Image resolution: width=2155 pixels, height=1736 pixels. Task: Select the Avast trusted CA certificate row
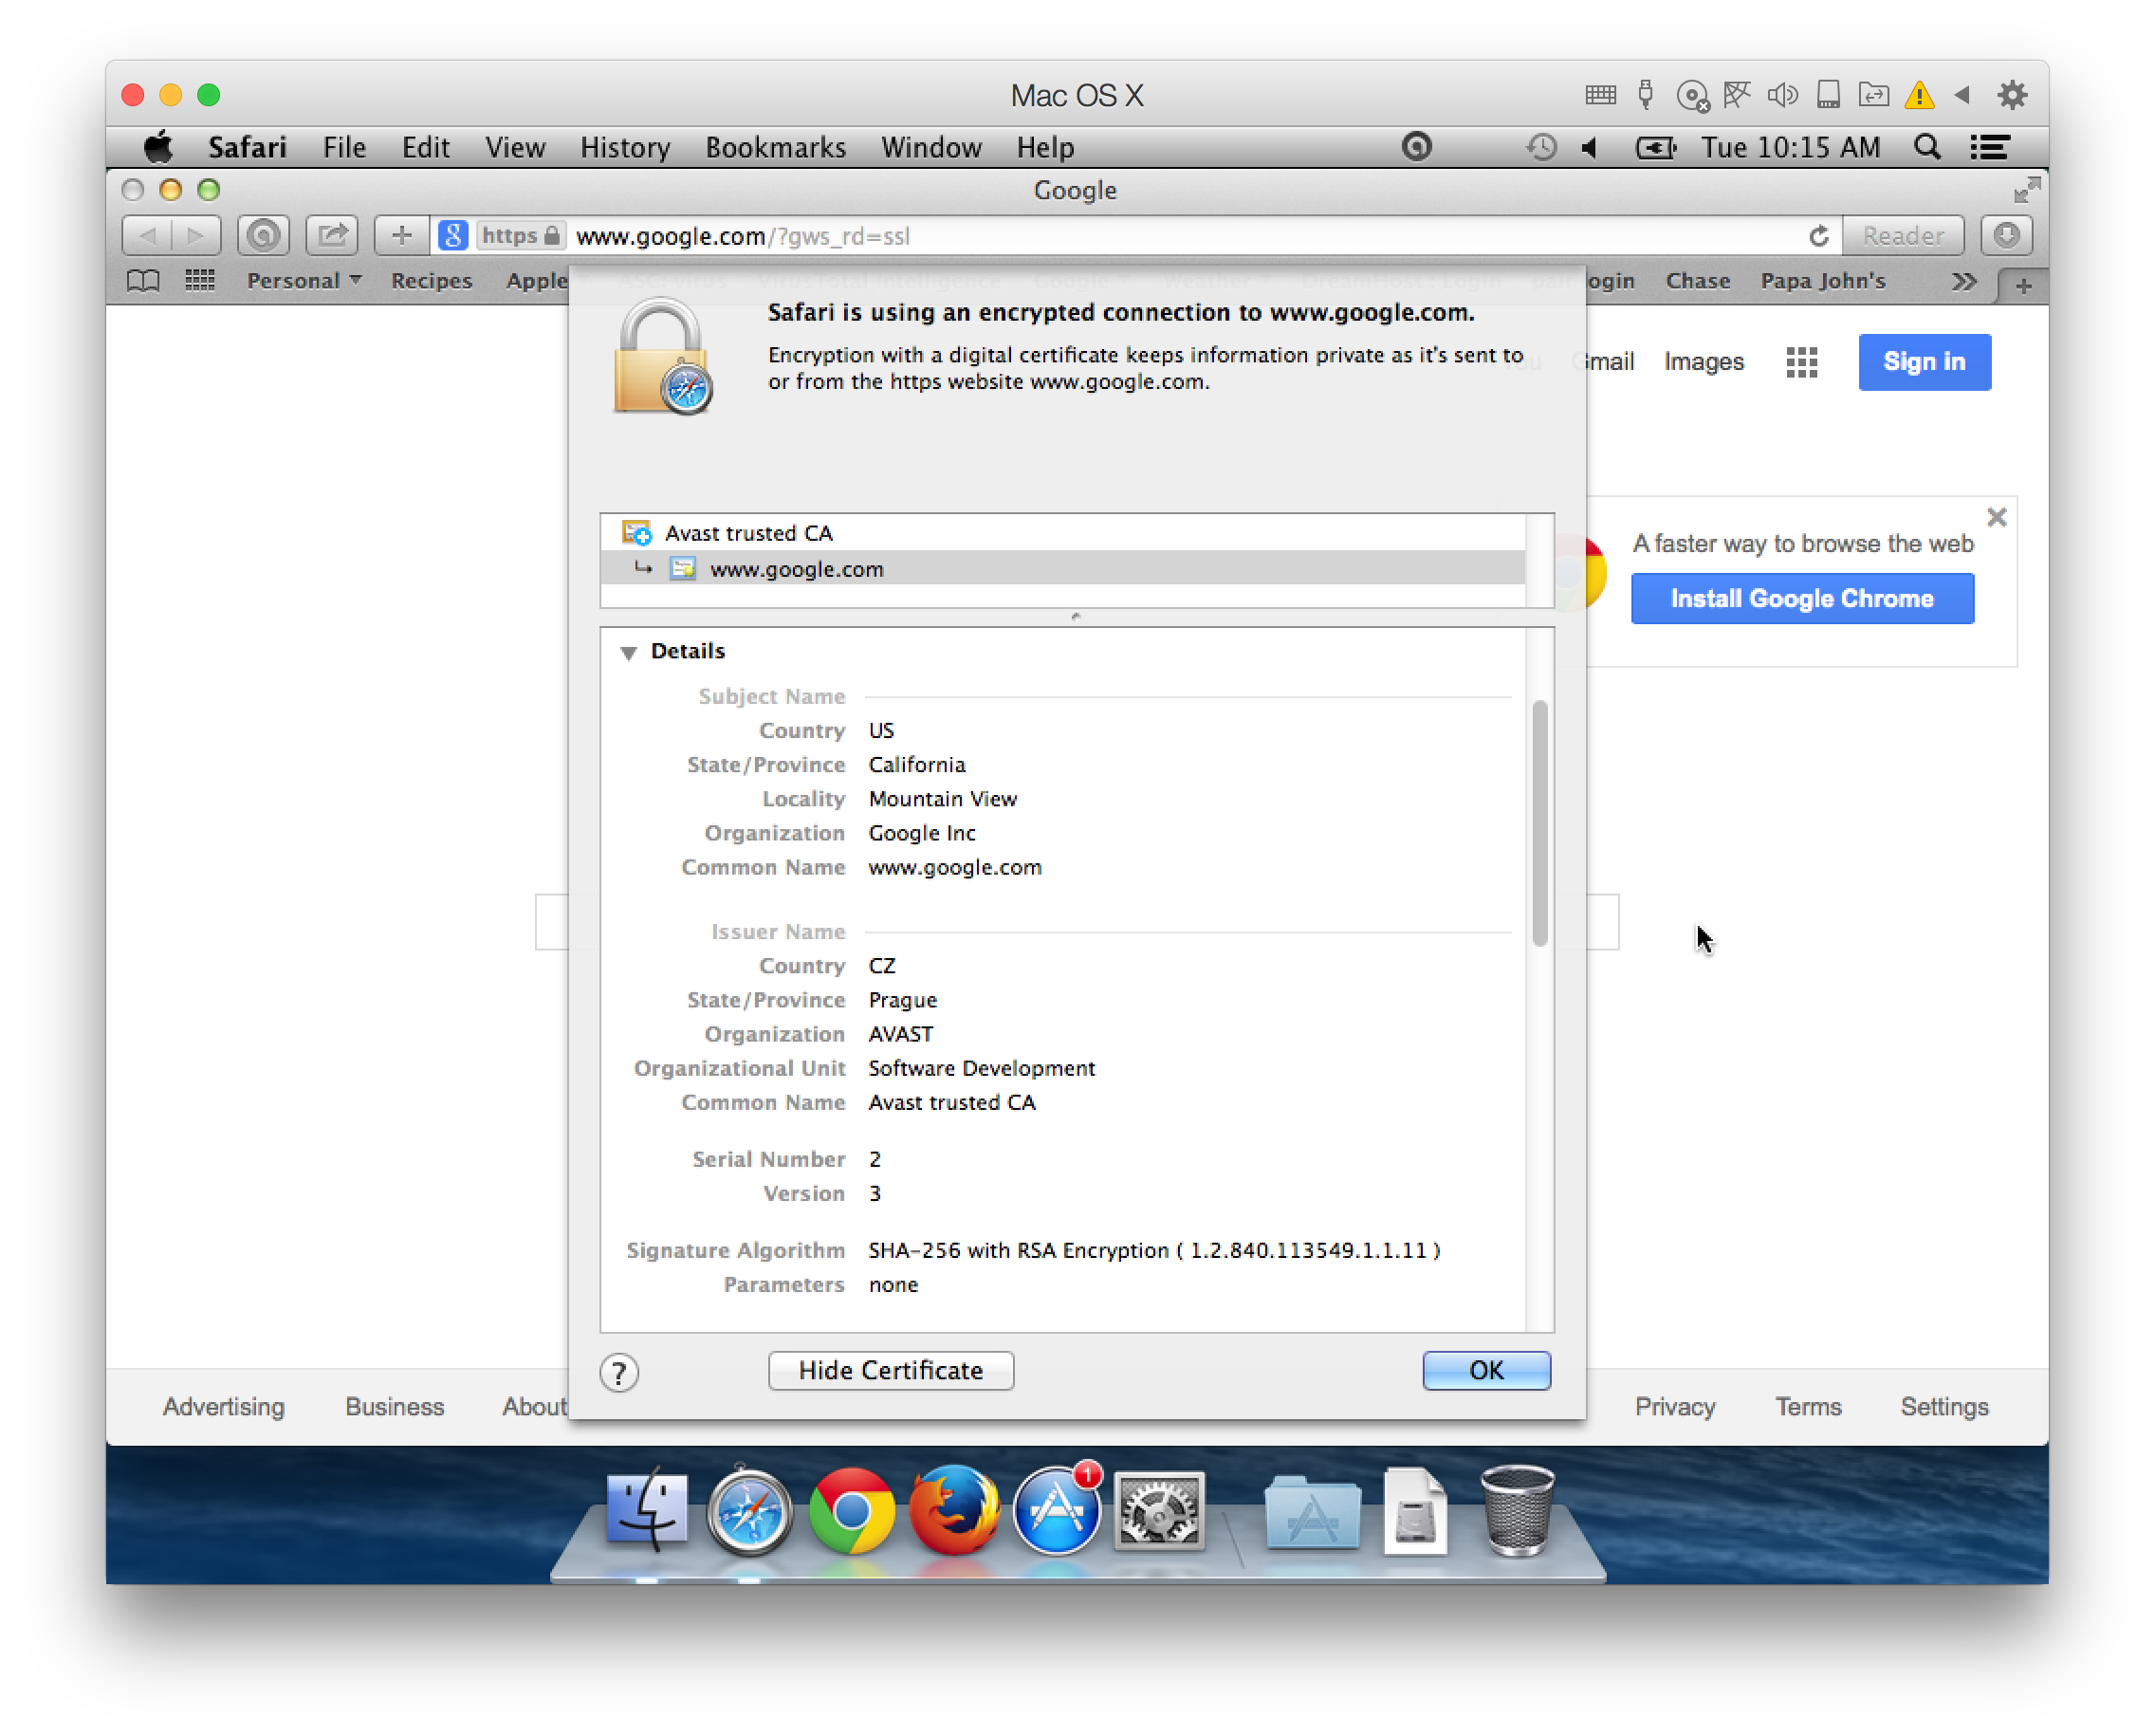pos(1063,533)
